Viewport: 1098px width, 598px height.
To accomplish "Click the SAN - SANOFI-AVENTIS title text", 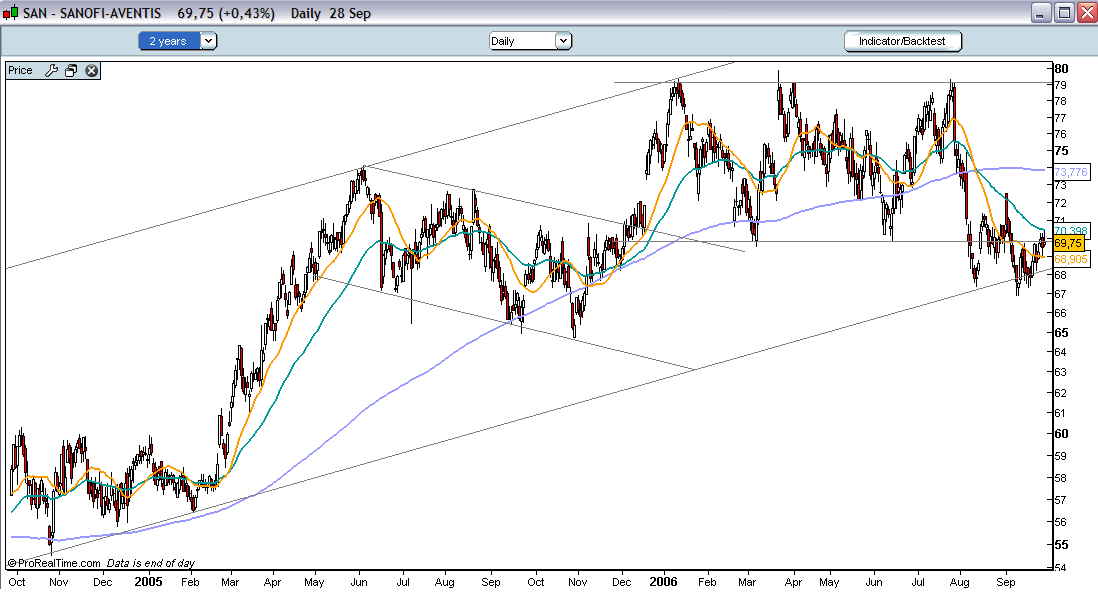I will (x=92, y=13).
